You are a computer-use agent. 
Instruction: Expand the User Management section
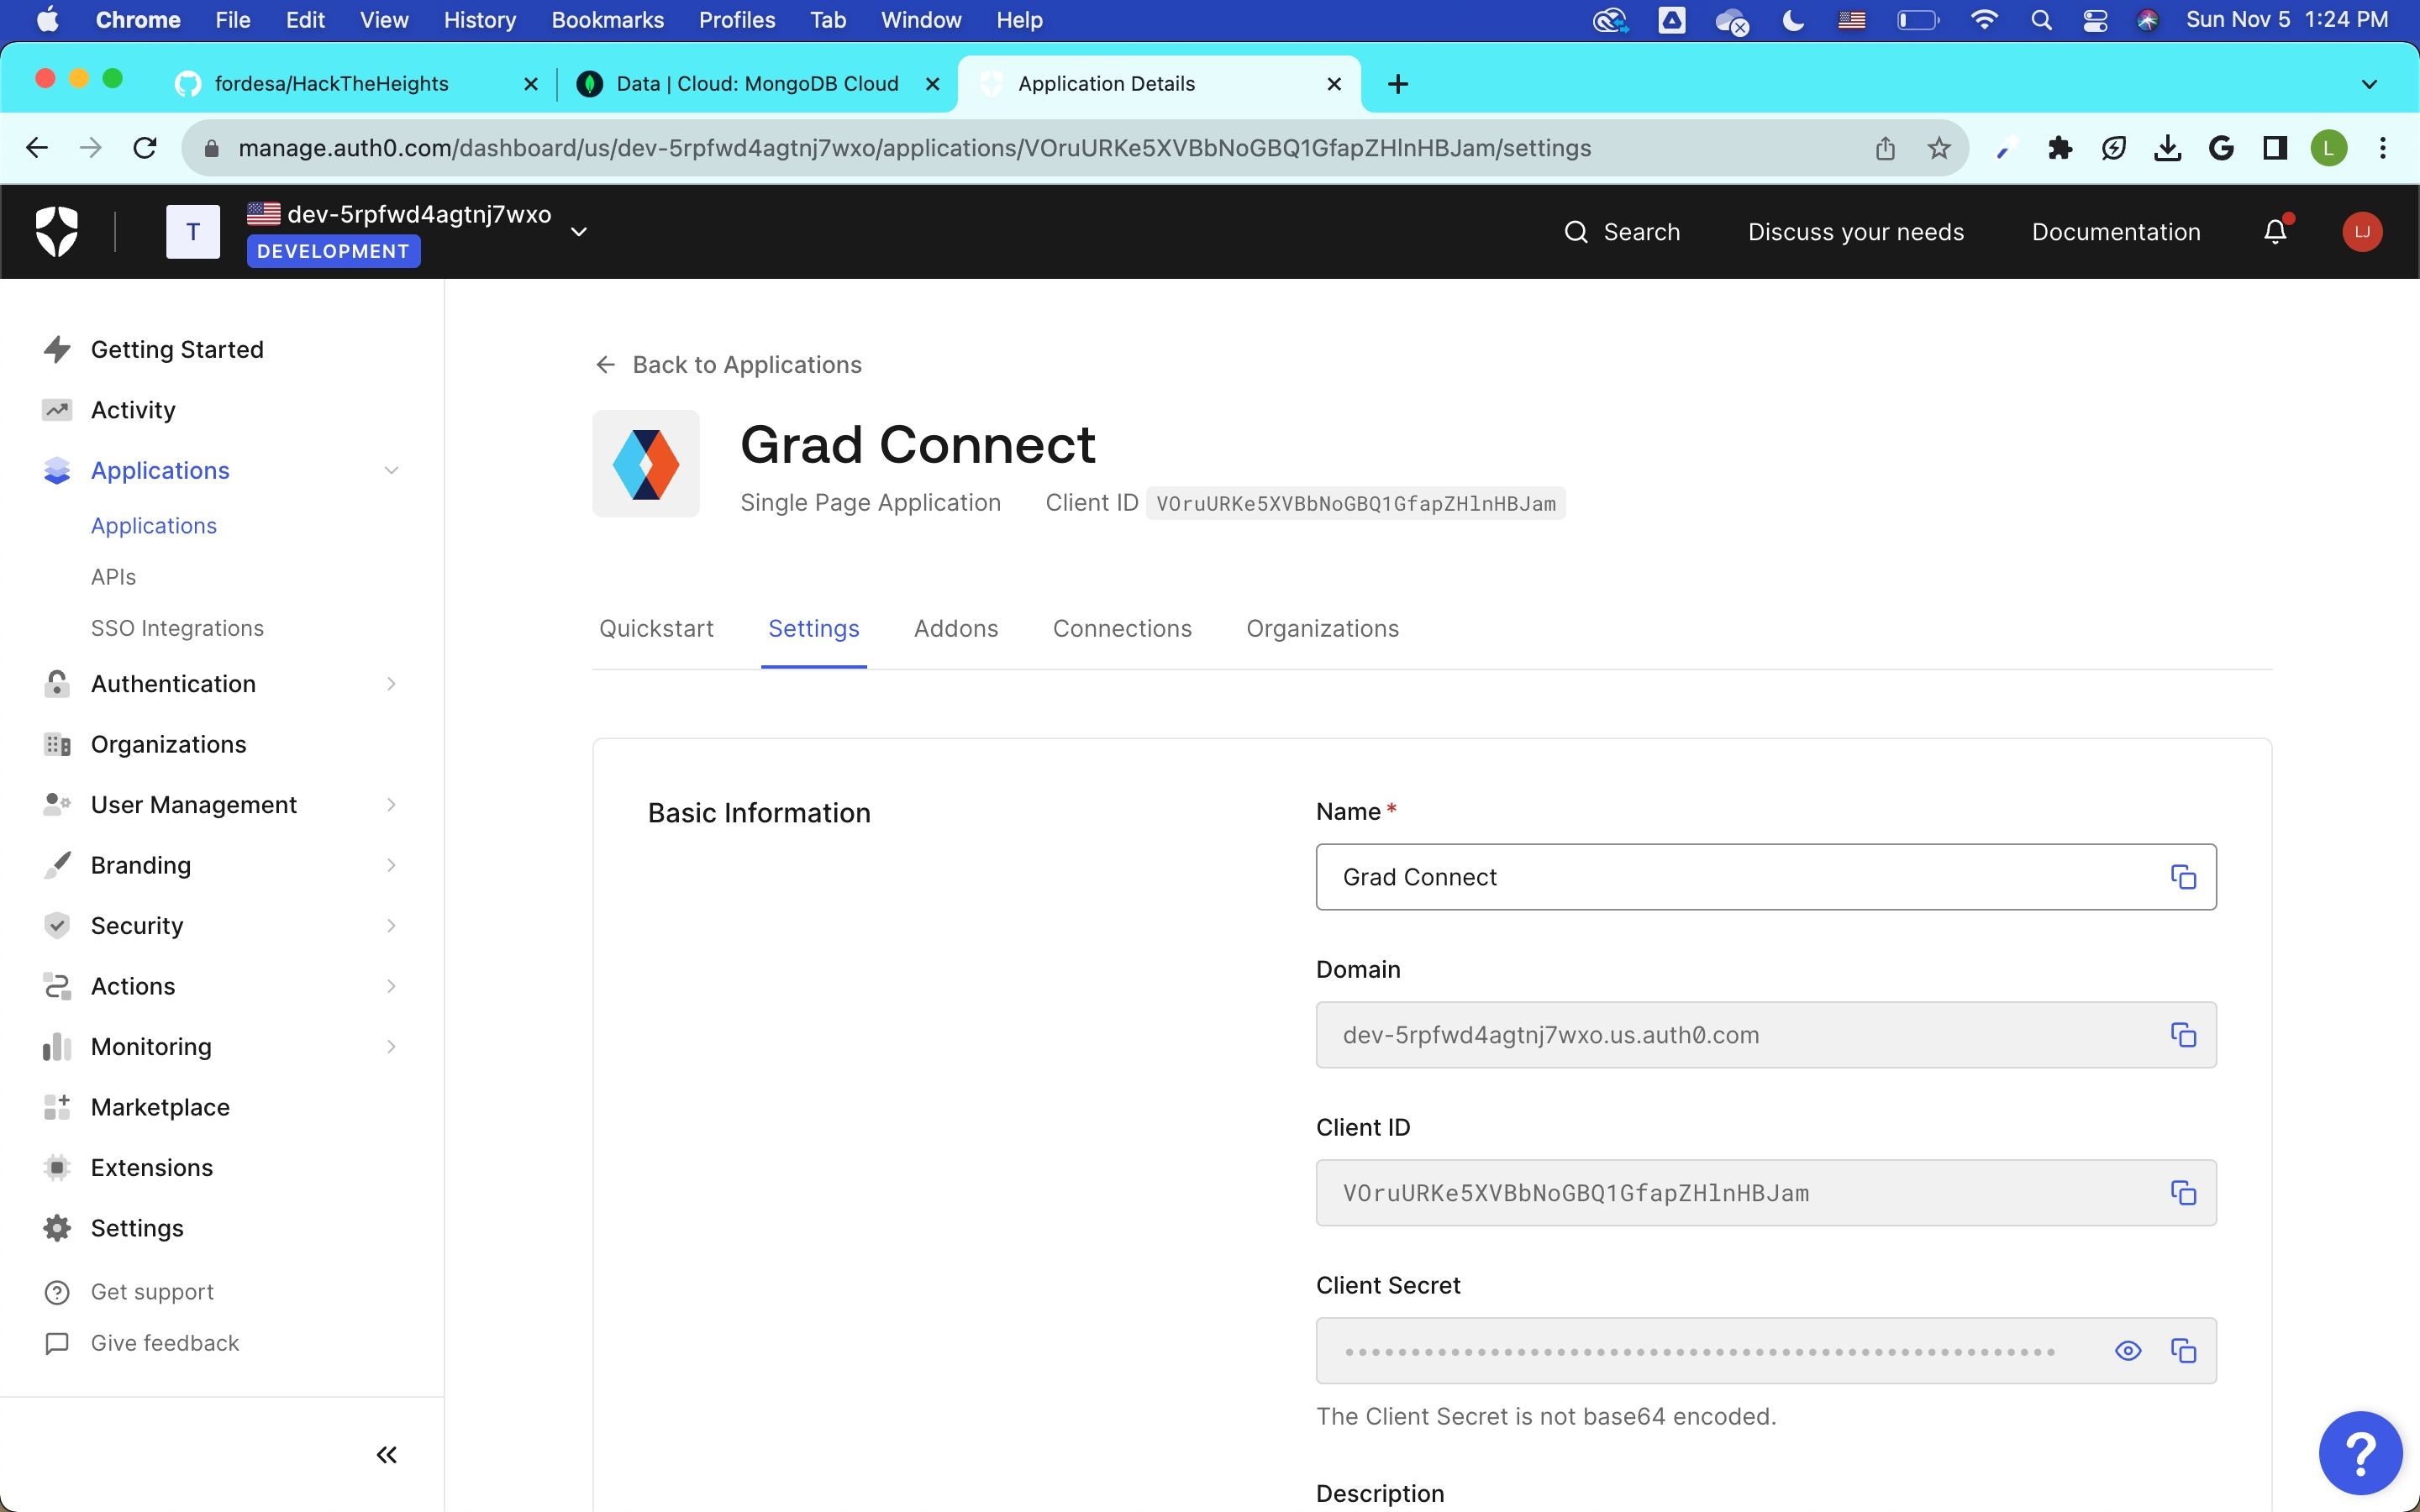[194, 804]
